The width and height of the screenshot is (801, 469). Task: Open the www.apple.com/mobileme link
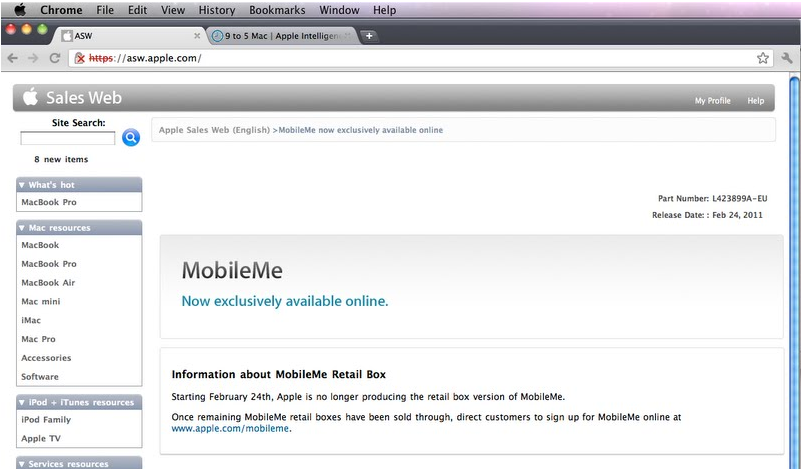coord(230,429)
